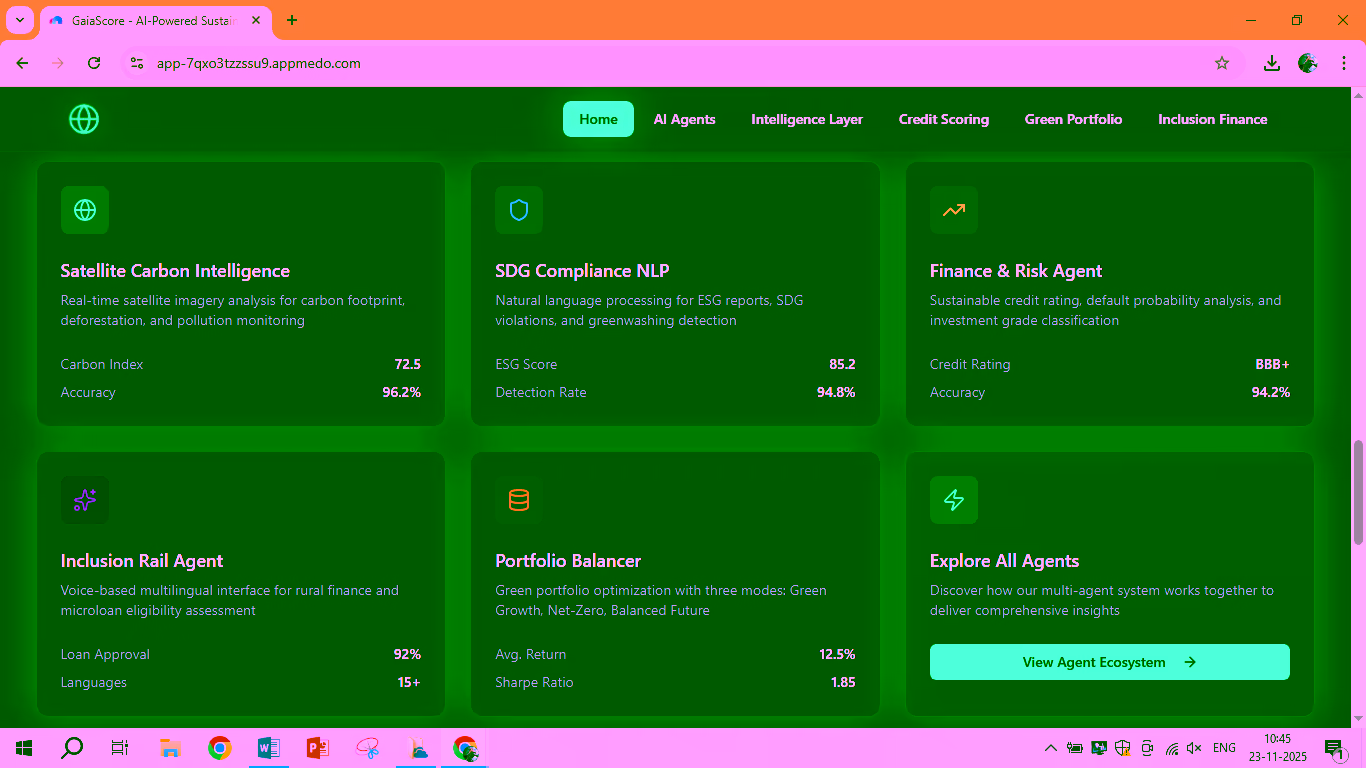Click the Explore All Agents heading
The width and height of the screenshot is (1366, 768).
(1005, 561)
